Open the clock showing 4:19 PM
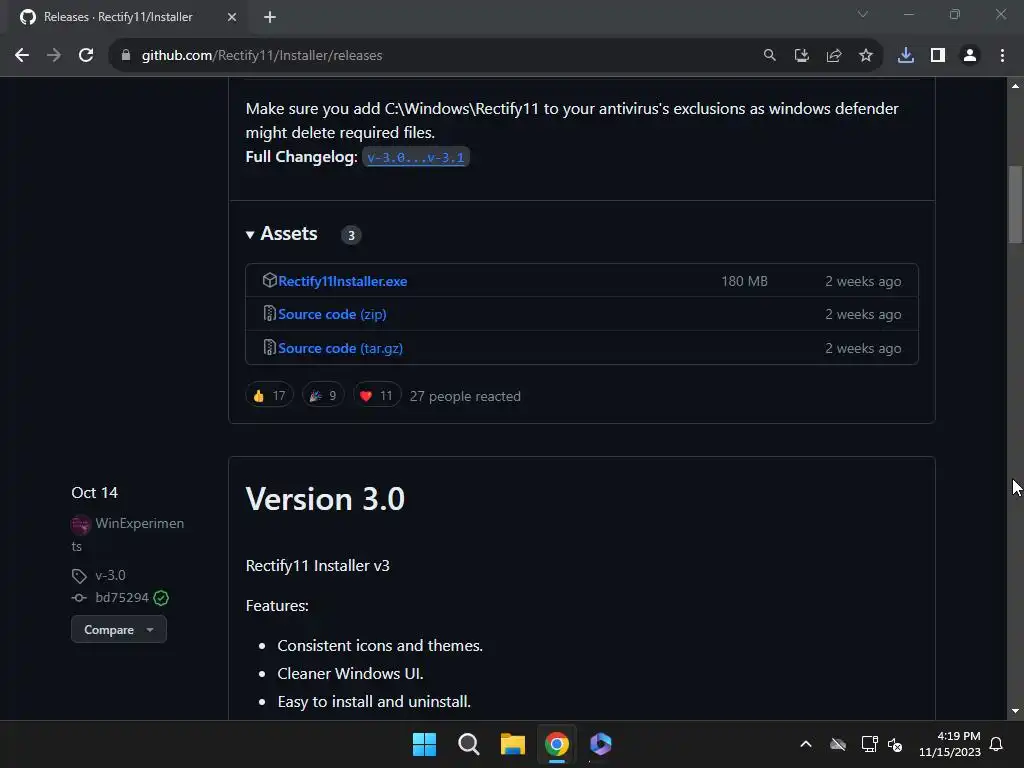 tap(950, 744)
